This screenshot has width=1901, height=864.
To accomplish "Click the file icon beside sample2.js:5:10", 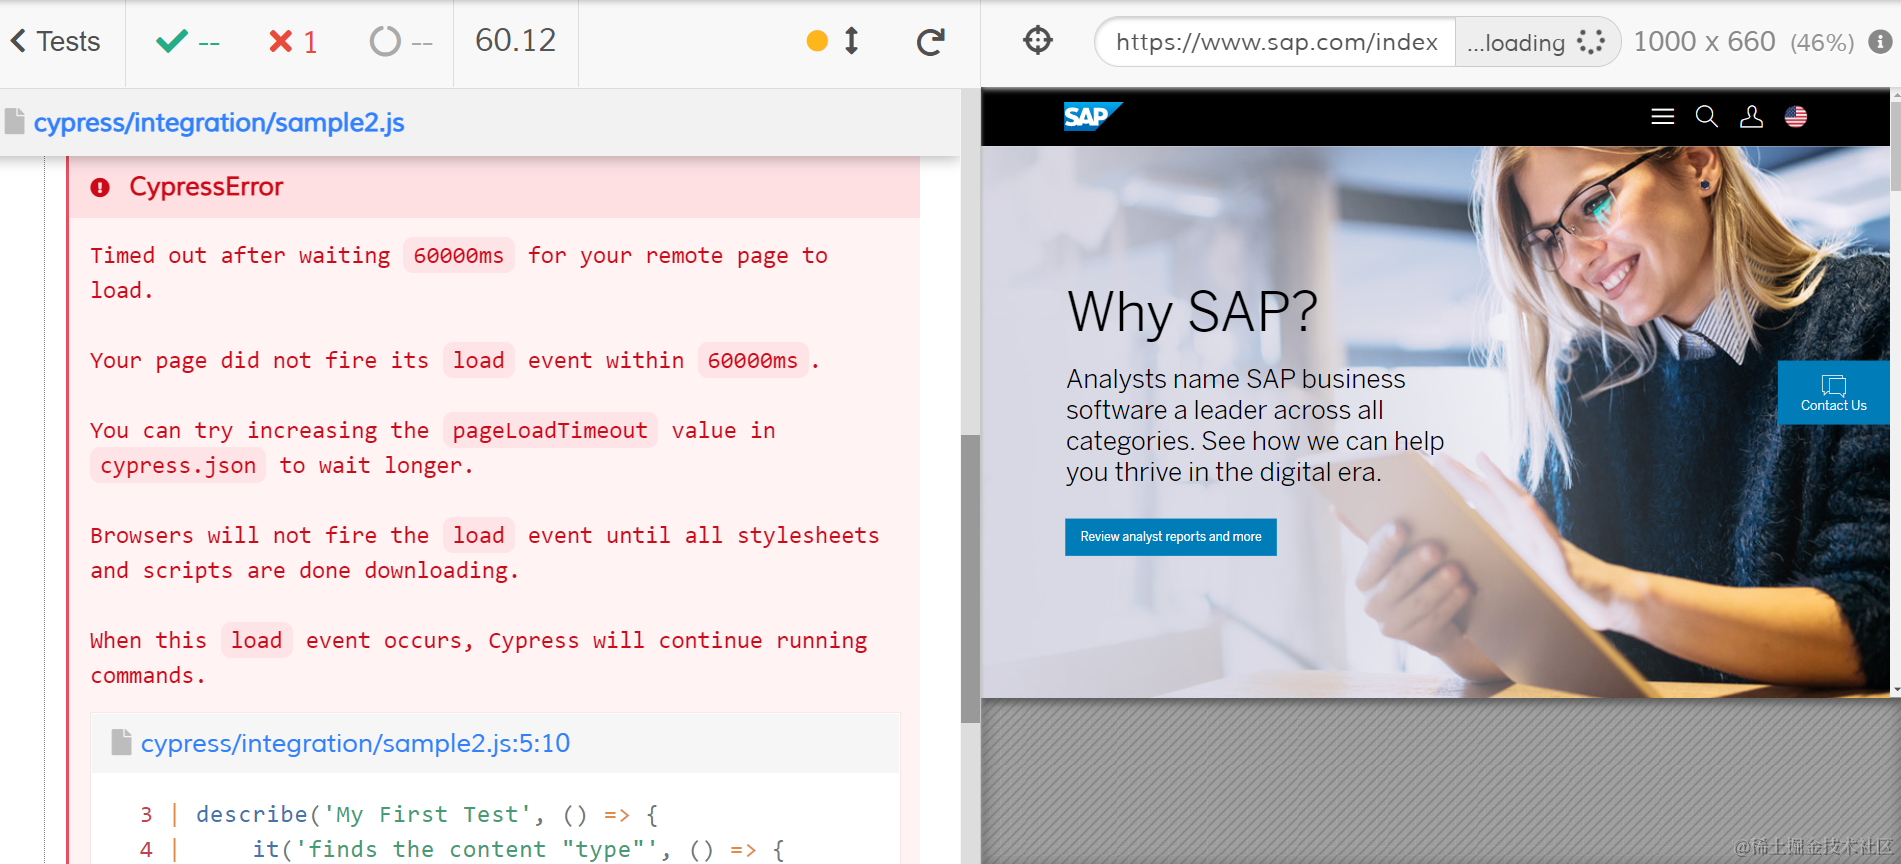I will [121, 742].
